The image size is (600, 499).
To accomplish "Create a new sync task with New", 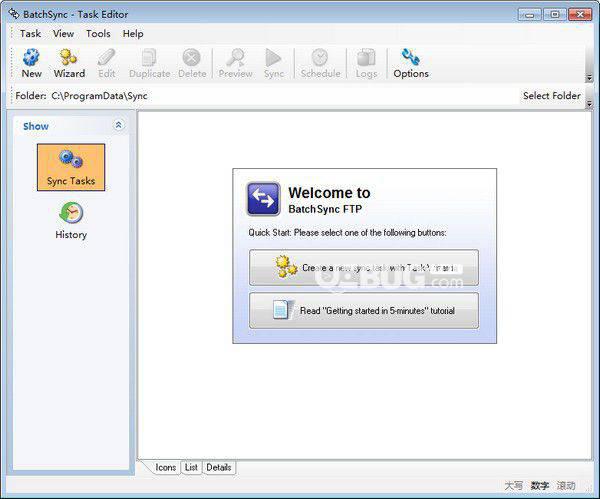I will 31,64.
